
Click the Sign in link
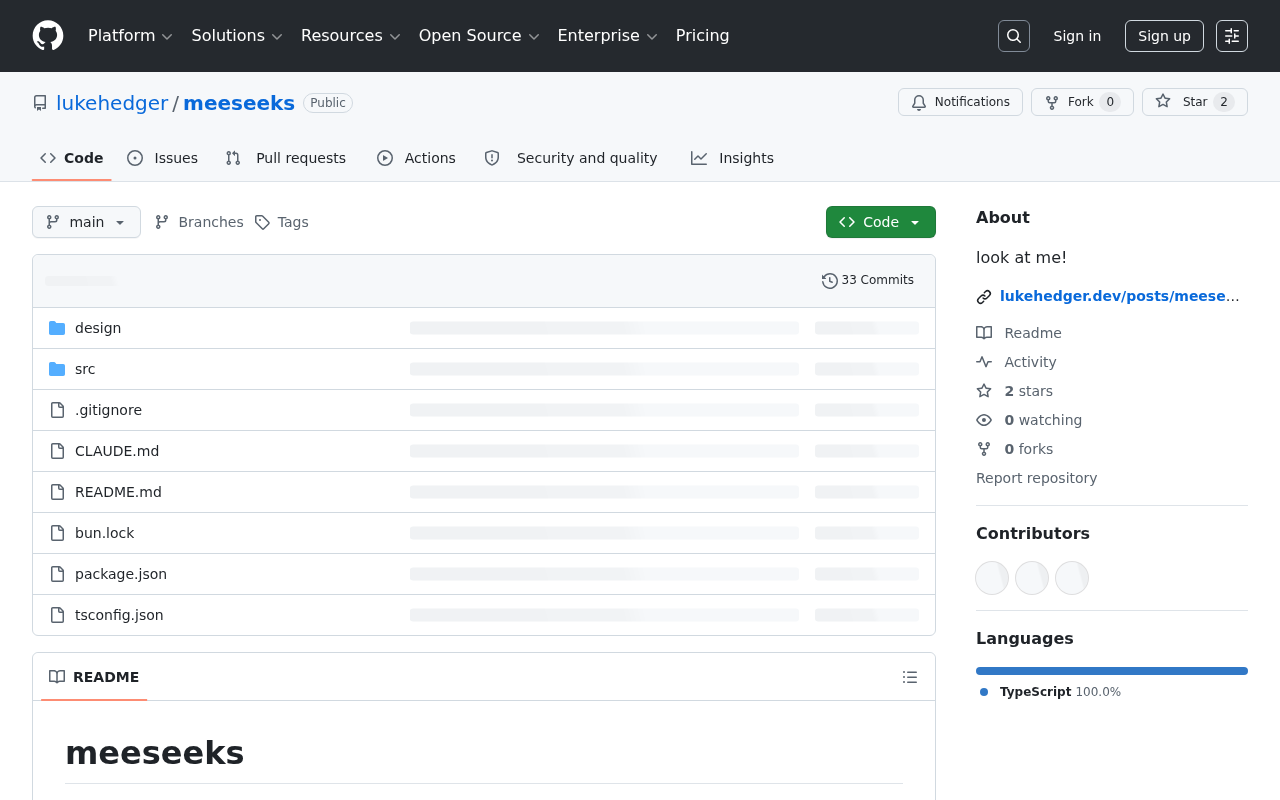click(1077, 36)
